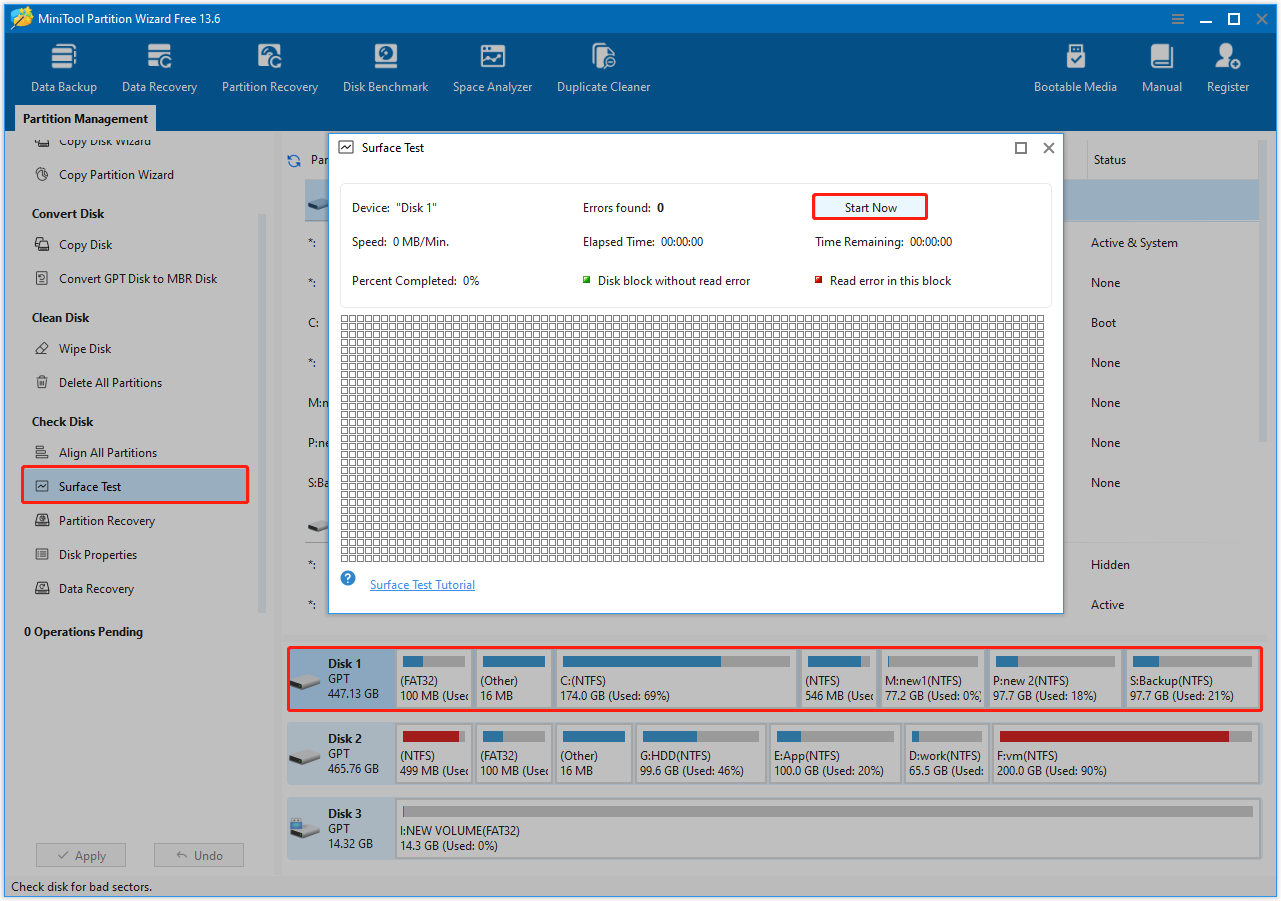Select Surface Test in sidebar

tap(135, 486)
